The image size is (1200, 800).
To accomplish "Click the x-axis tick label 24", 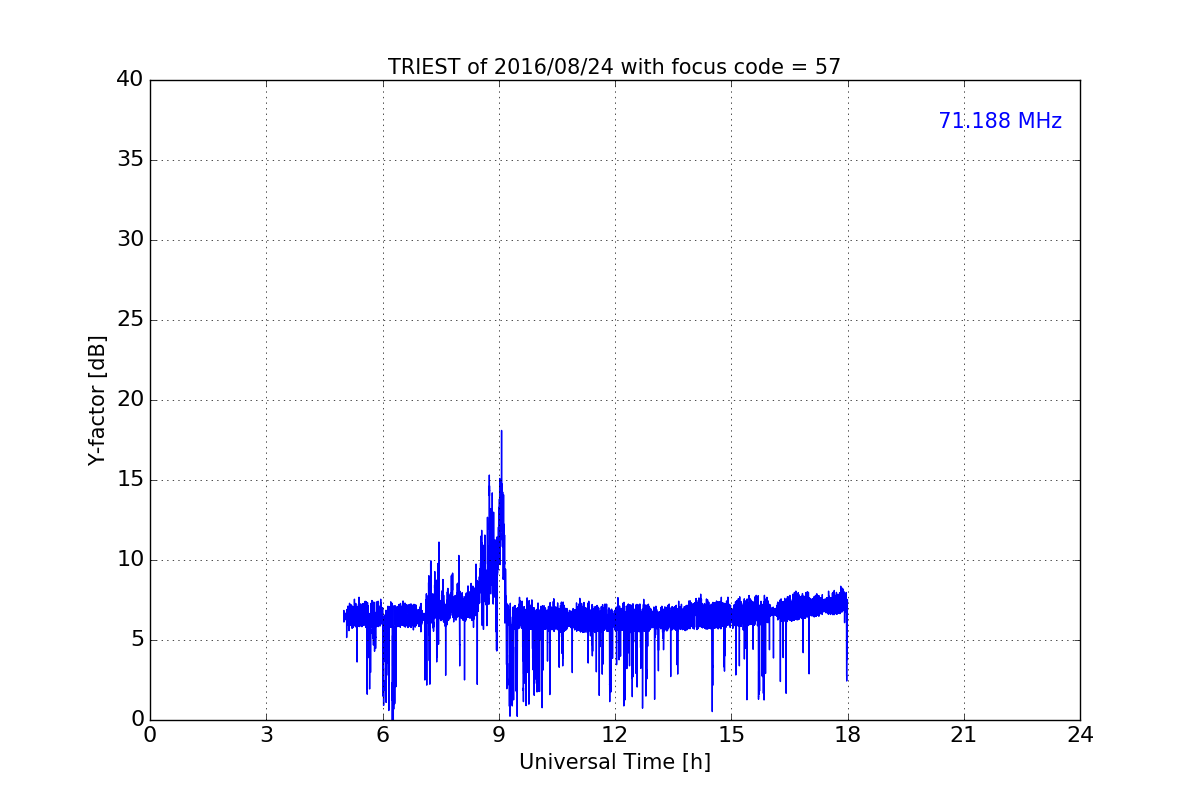I will tap(1080, 735).
